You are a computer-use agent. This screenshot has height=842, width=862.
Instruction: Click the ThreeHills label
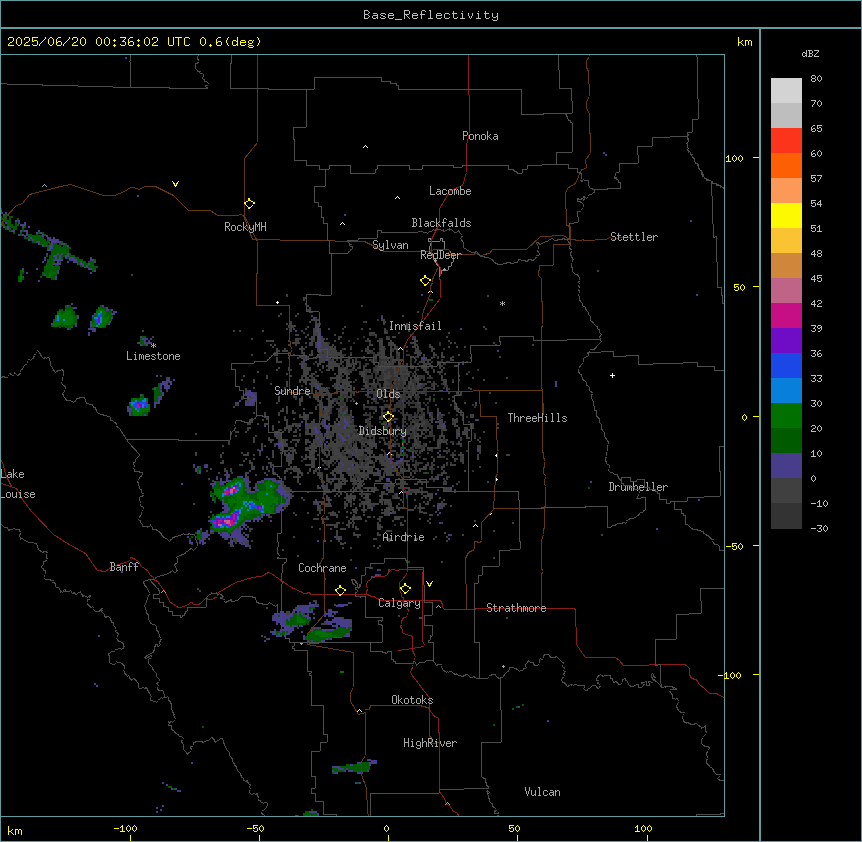[537, 418]
